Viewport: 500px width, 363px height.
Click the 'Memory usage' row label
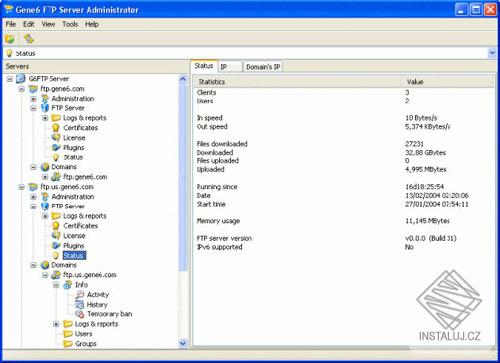pos(218,221)
